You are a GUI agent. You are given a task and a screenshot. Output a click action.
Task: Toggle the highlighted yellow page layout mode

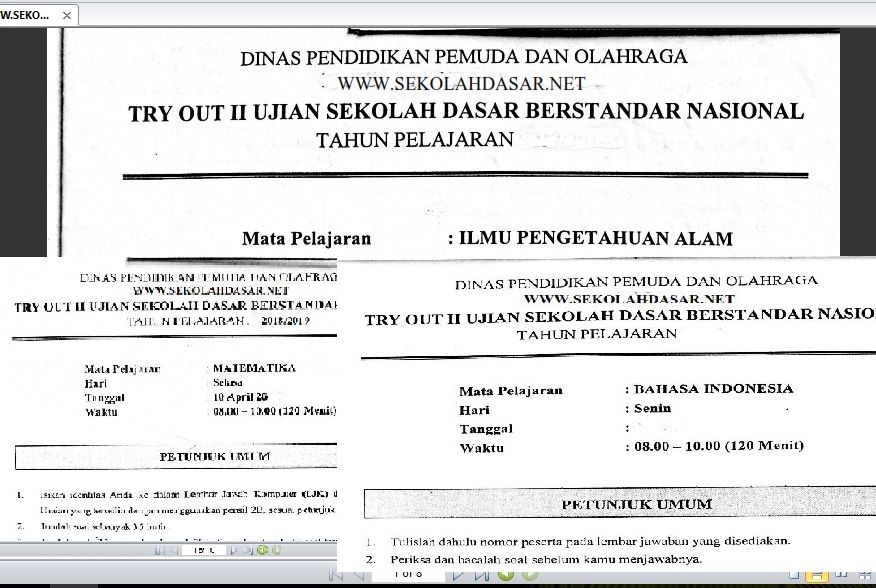point(817,576)
